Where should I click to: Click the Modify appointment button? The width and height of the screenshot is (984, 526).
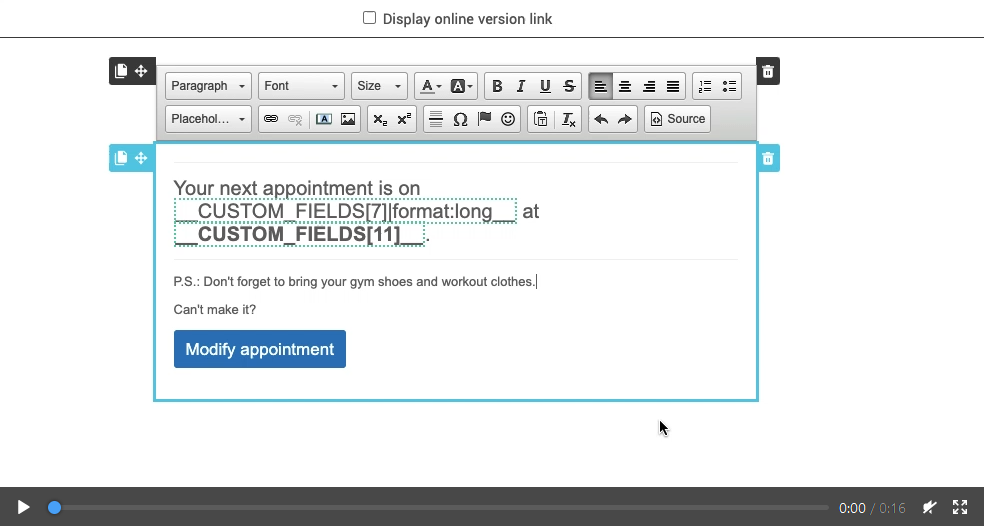pos(260,349)
